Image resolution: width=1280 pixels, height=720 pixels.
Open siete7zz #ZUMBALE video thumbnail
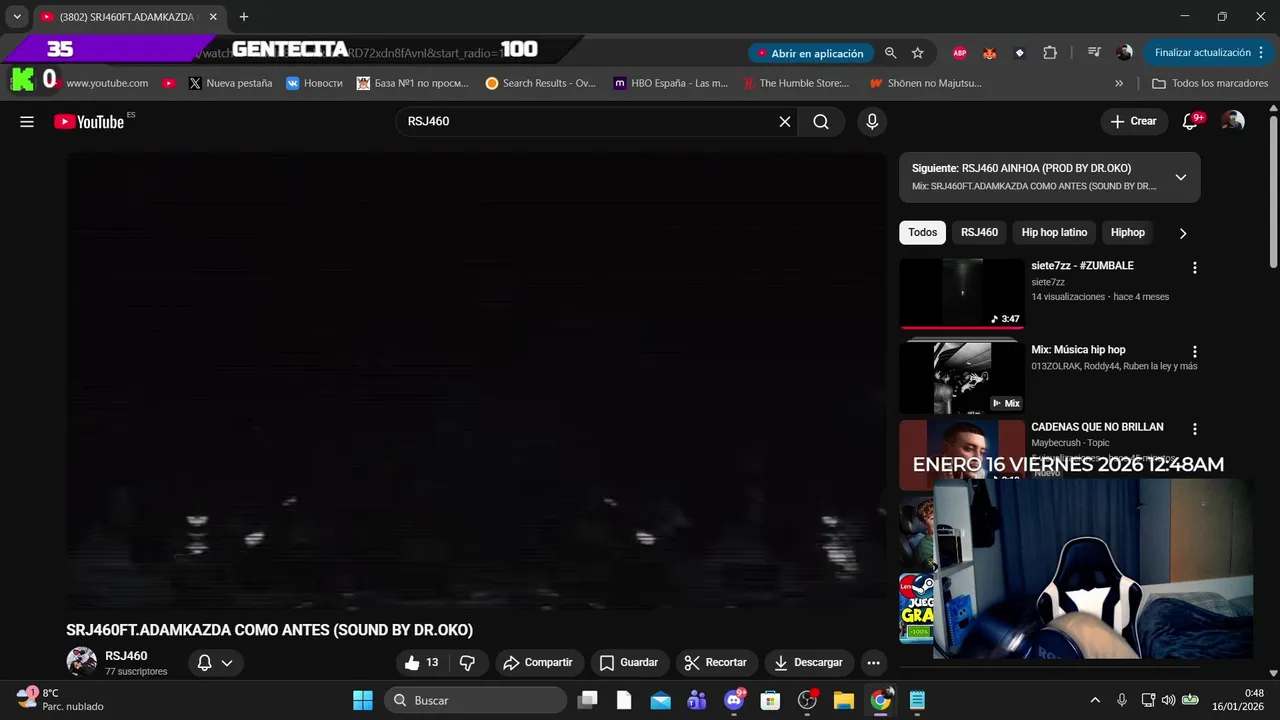[x=961, y=293]
